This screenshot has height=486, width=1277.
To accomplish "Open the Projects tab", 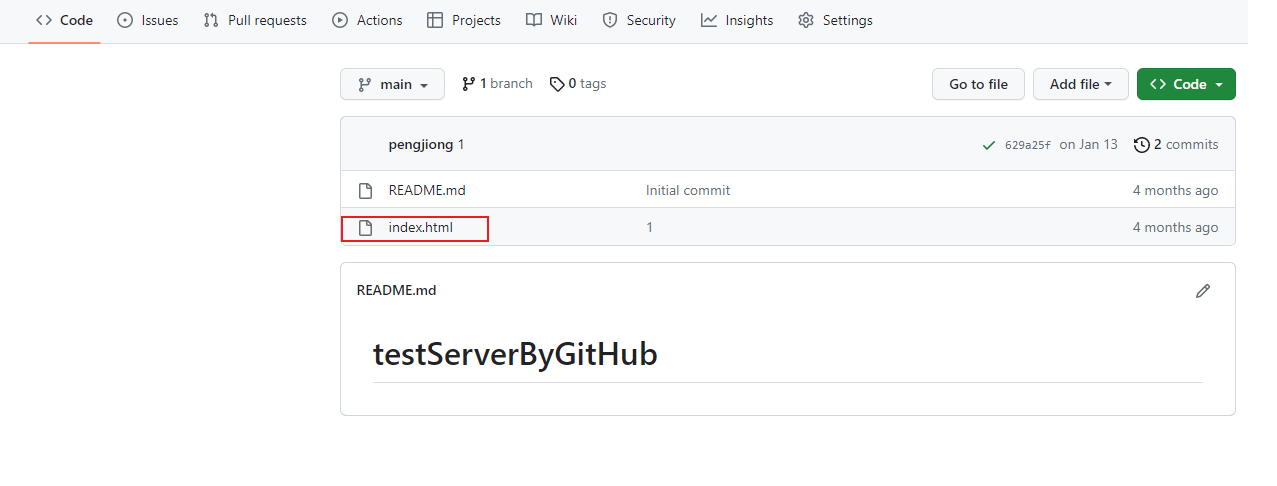I will 463,20.
